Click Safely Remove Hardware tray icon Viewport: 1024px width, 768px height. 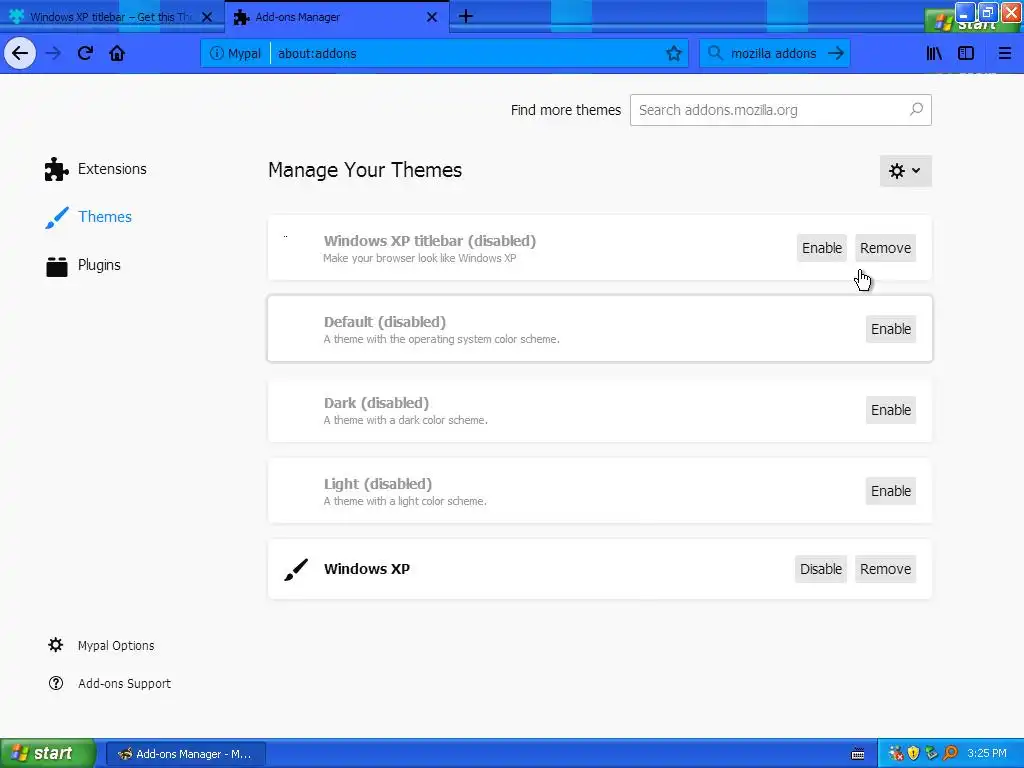pos(931,754)
